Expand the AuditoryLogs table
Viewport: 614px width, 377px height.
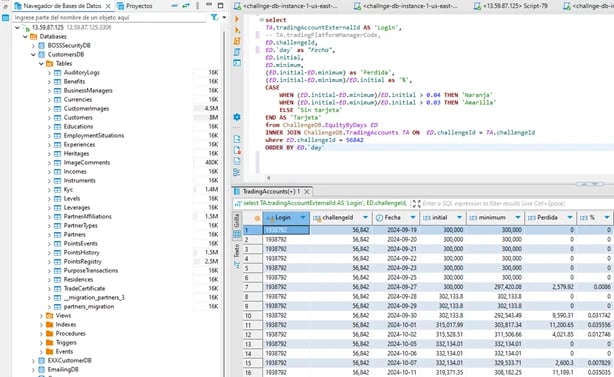(49, 72)
